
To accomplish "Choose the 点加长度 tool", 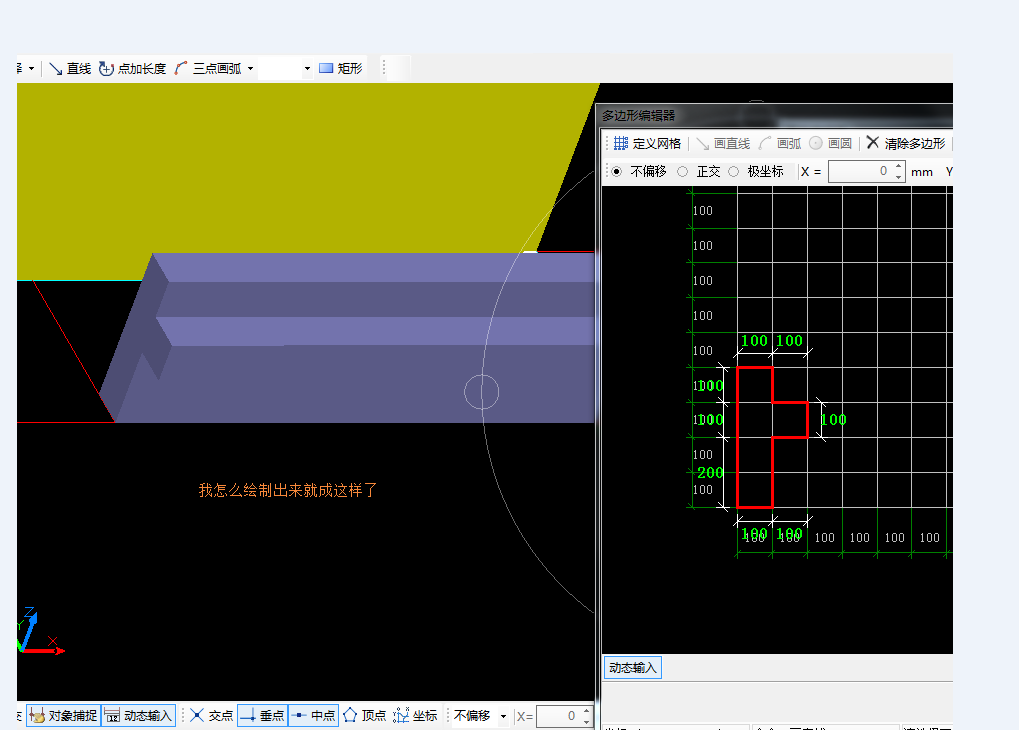I will coord(133,68).
